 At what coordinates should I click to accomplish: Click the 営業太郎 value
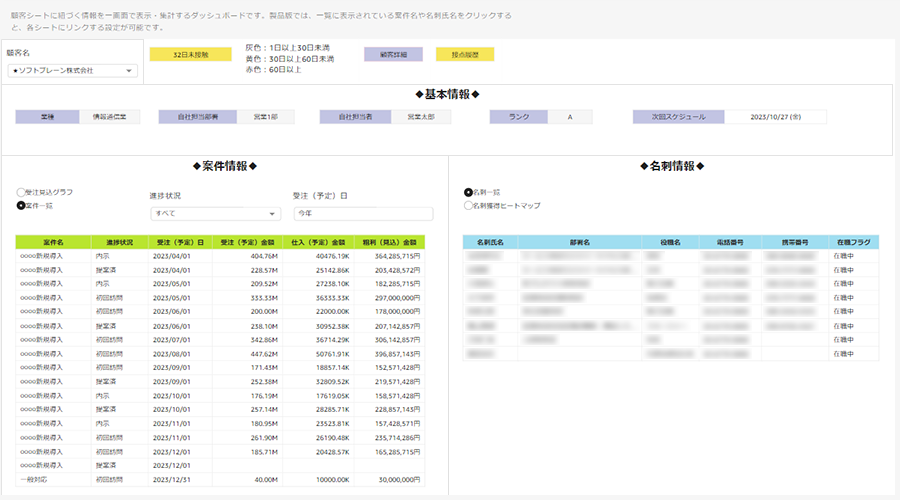[421, 117]
